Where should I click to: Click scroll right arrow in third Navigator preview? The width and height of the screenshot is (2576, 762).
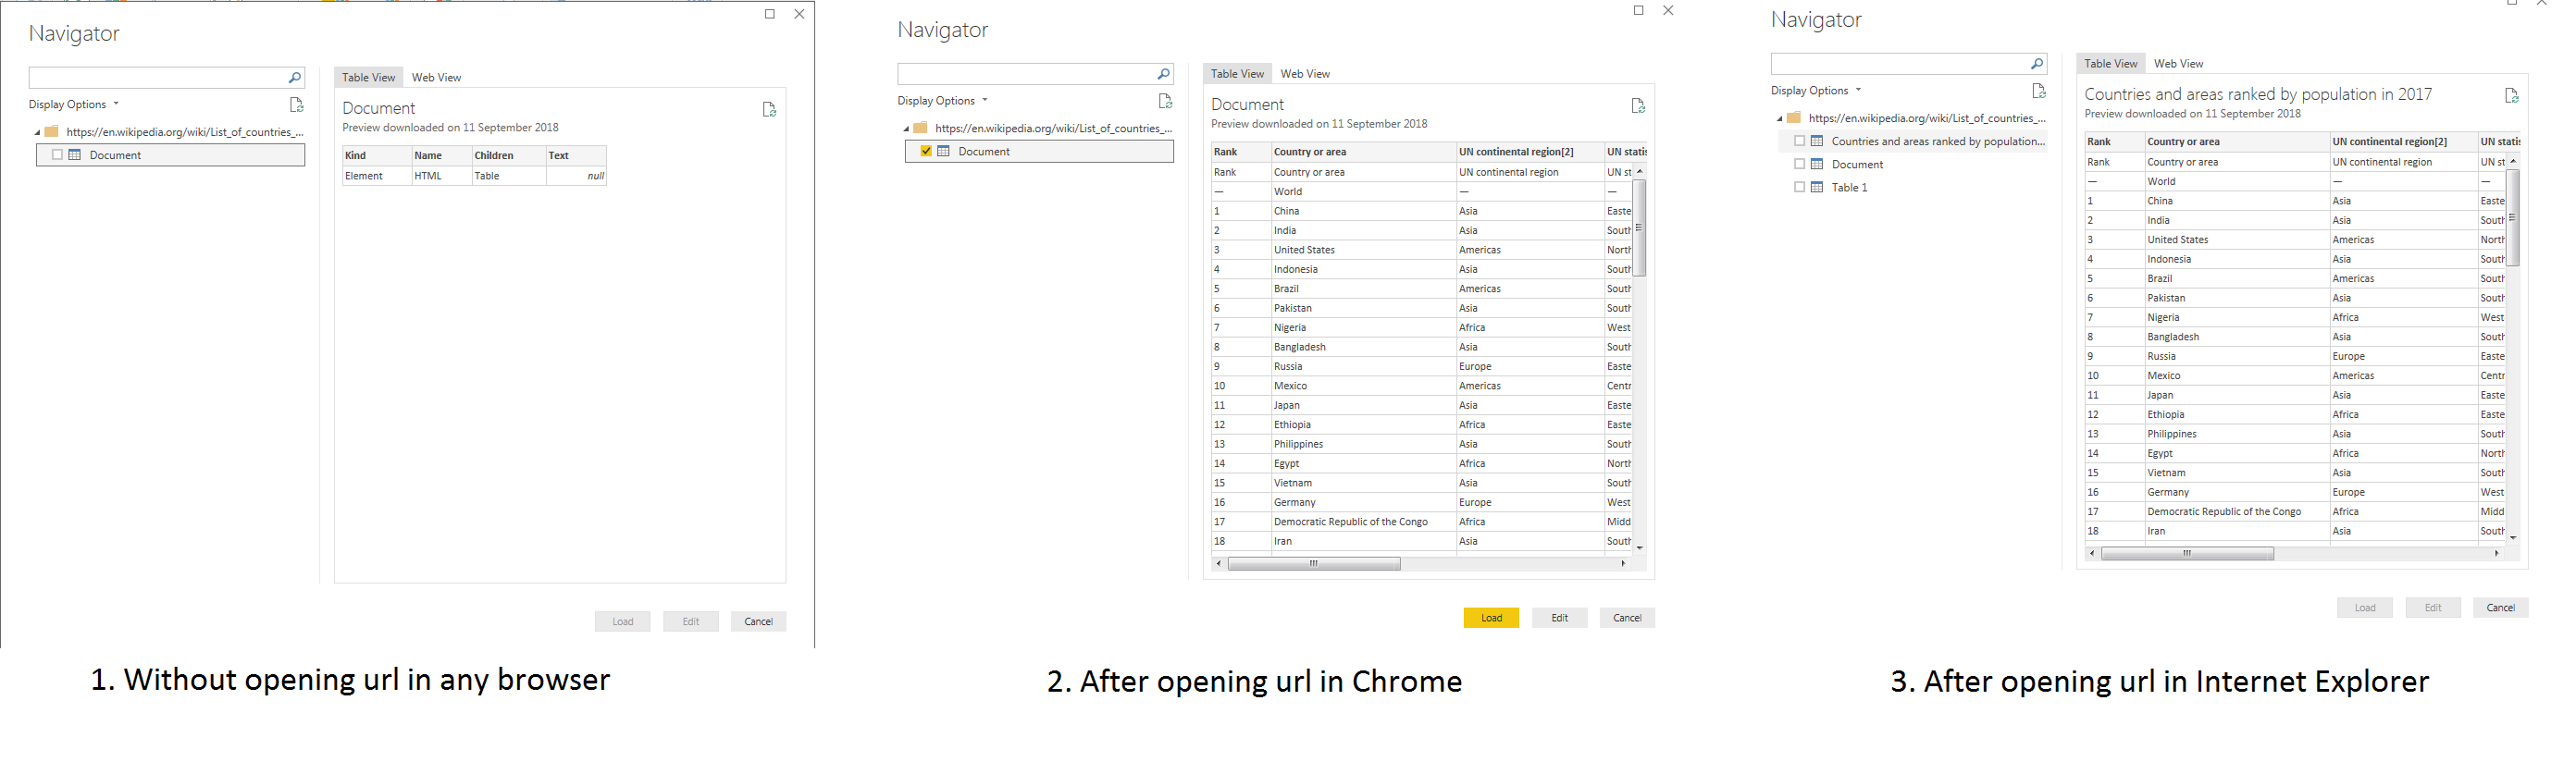click(2497, 554)
